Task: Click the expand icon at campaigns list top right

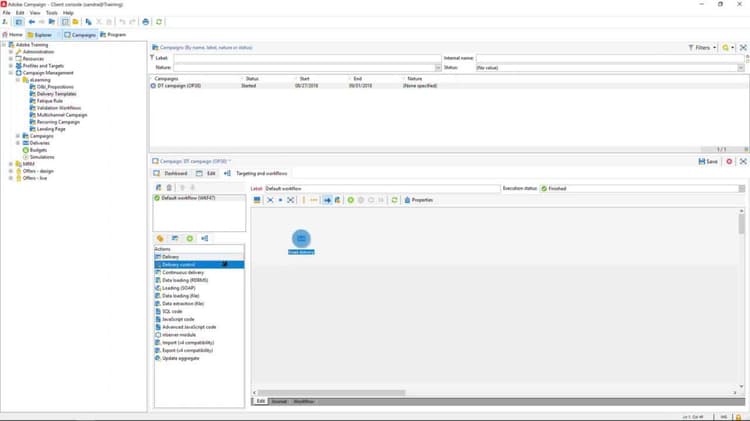Action: click(x=743, y=47)
